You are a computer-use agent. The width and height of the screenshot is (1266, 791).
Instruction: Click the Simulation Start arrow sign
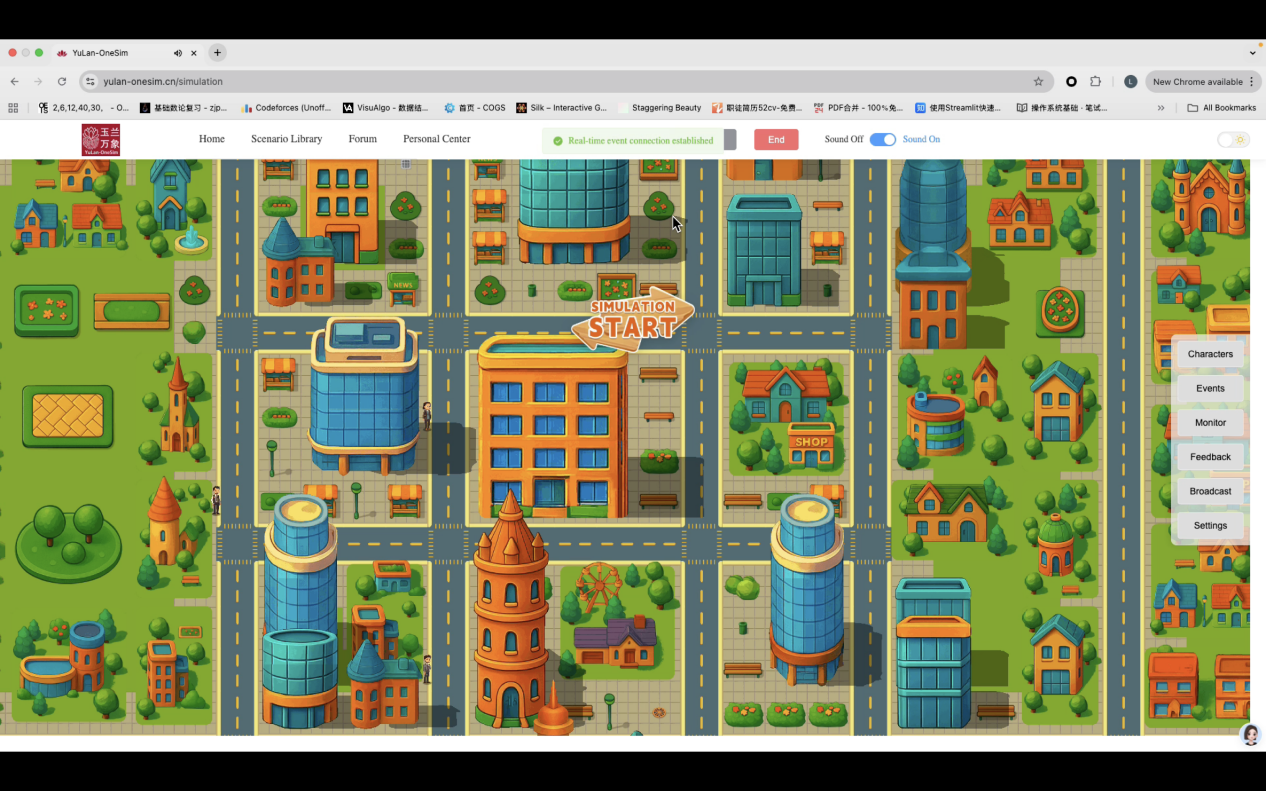(632, 320)
